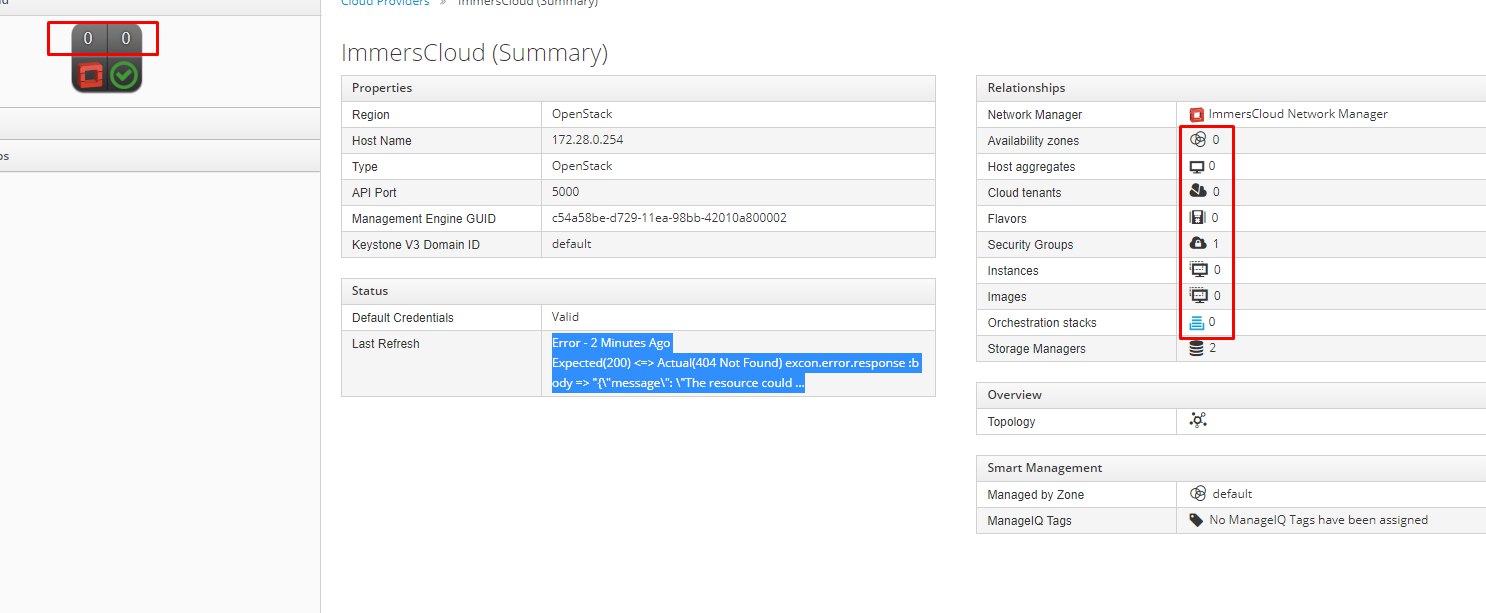Image resolution: width=1486 pixels, height=613 pixels.
Task: Open the Storage Managers relationship row
Action: (1231, 349)
